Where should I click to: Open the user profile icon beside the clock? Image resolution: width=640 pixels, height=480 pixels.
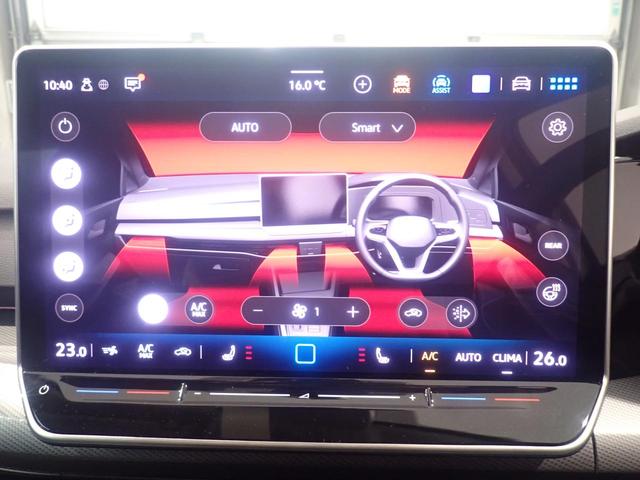(87, 84)
